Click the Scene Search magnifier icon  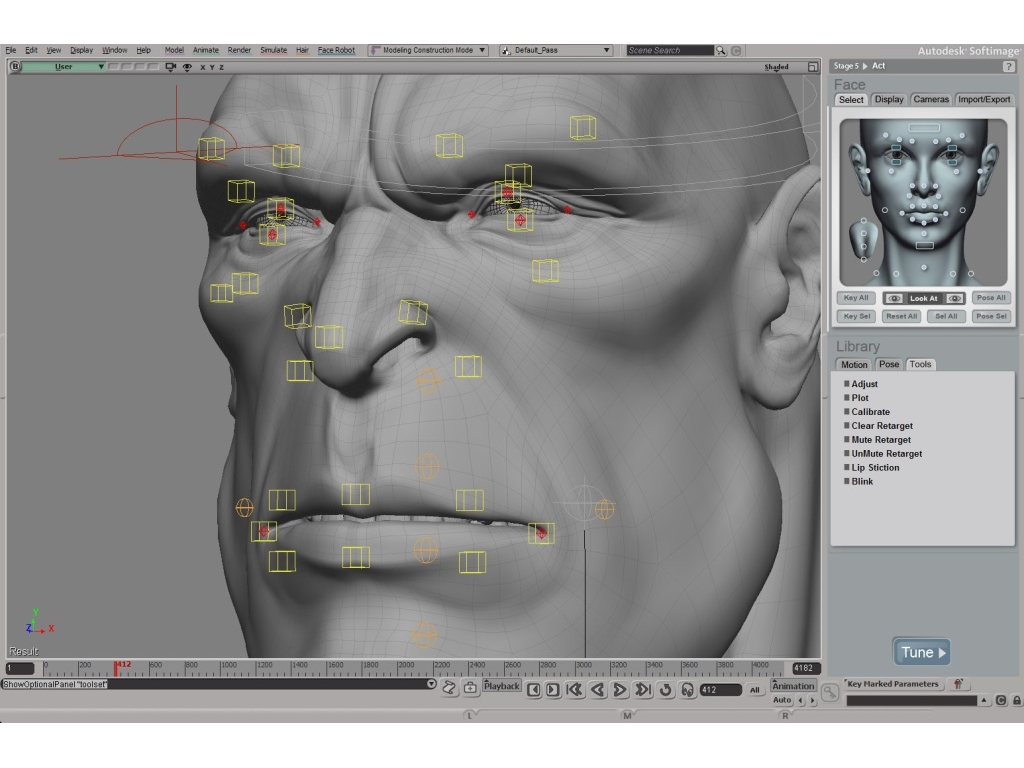coord(718,49)
